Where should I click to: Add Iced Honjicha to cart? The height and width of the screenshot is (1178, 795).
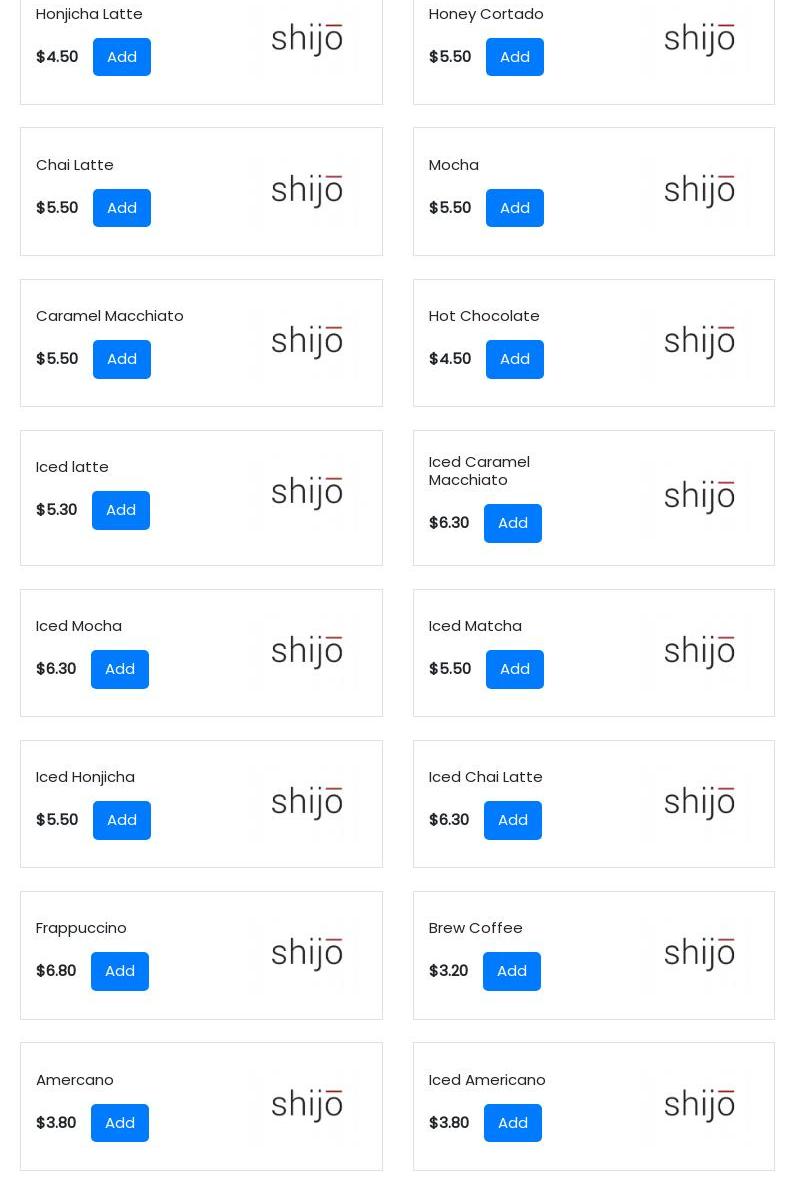tap(122, 820)
